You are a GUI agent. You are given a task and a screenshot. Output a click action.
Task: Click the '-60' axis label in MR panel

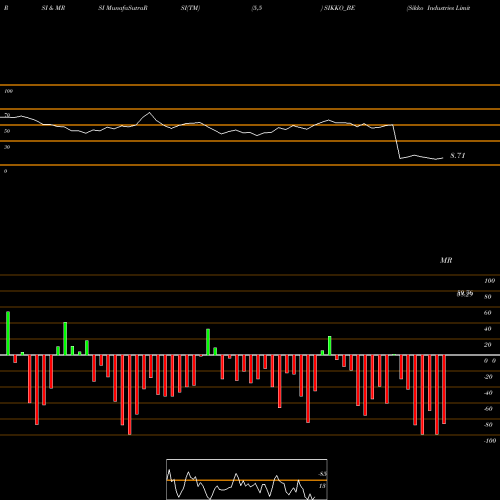(488, 409)
